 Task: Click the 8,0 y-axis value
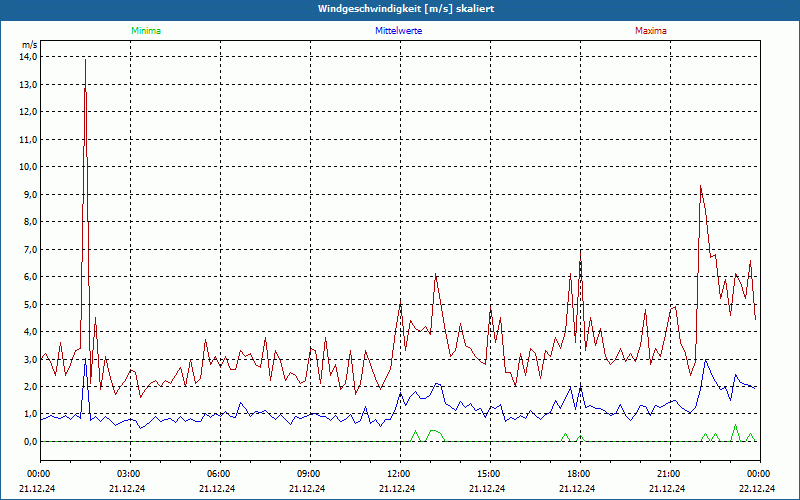(30, 221)
